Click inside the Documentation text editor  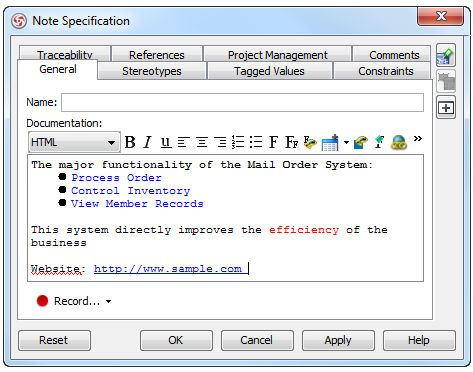(x=225, y=218)
